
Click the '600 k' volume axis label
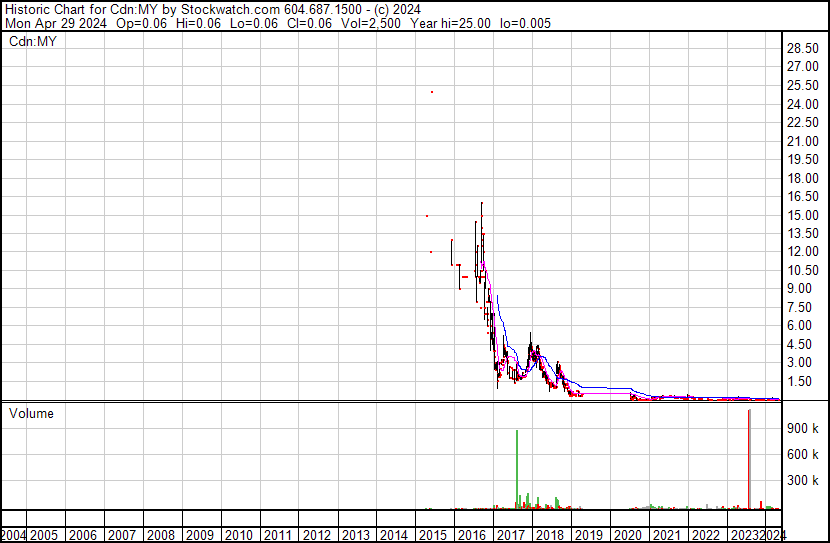pyautogui.click(x=803, y=454)
